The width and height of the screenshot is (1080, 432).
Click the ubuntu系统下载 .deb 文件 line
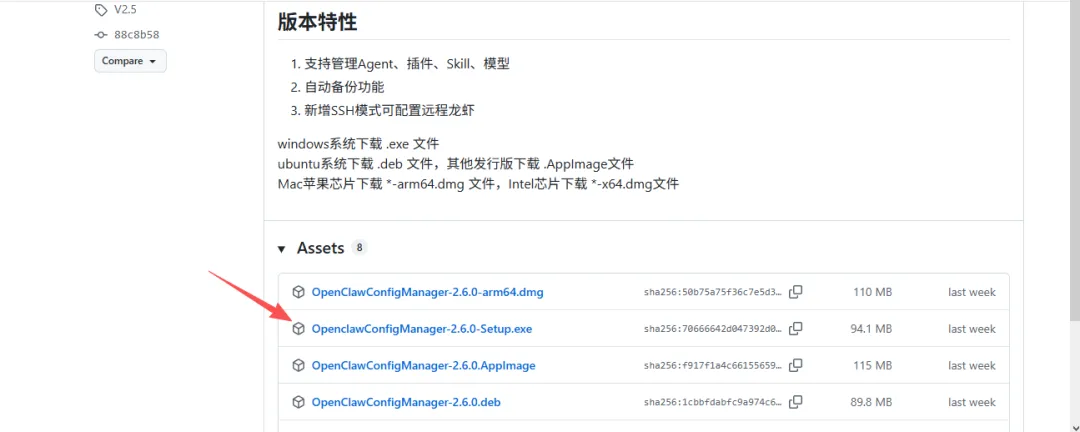coord(456,164)
